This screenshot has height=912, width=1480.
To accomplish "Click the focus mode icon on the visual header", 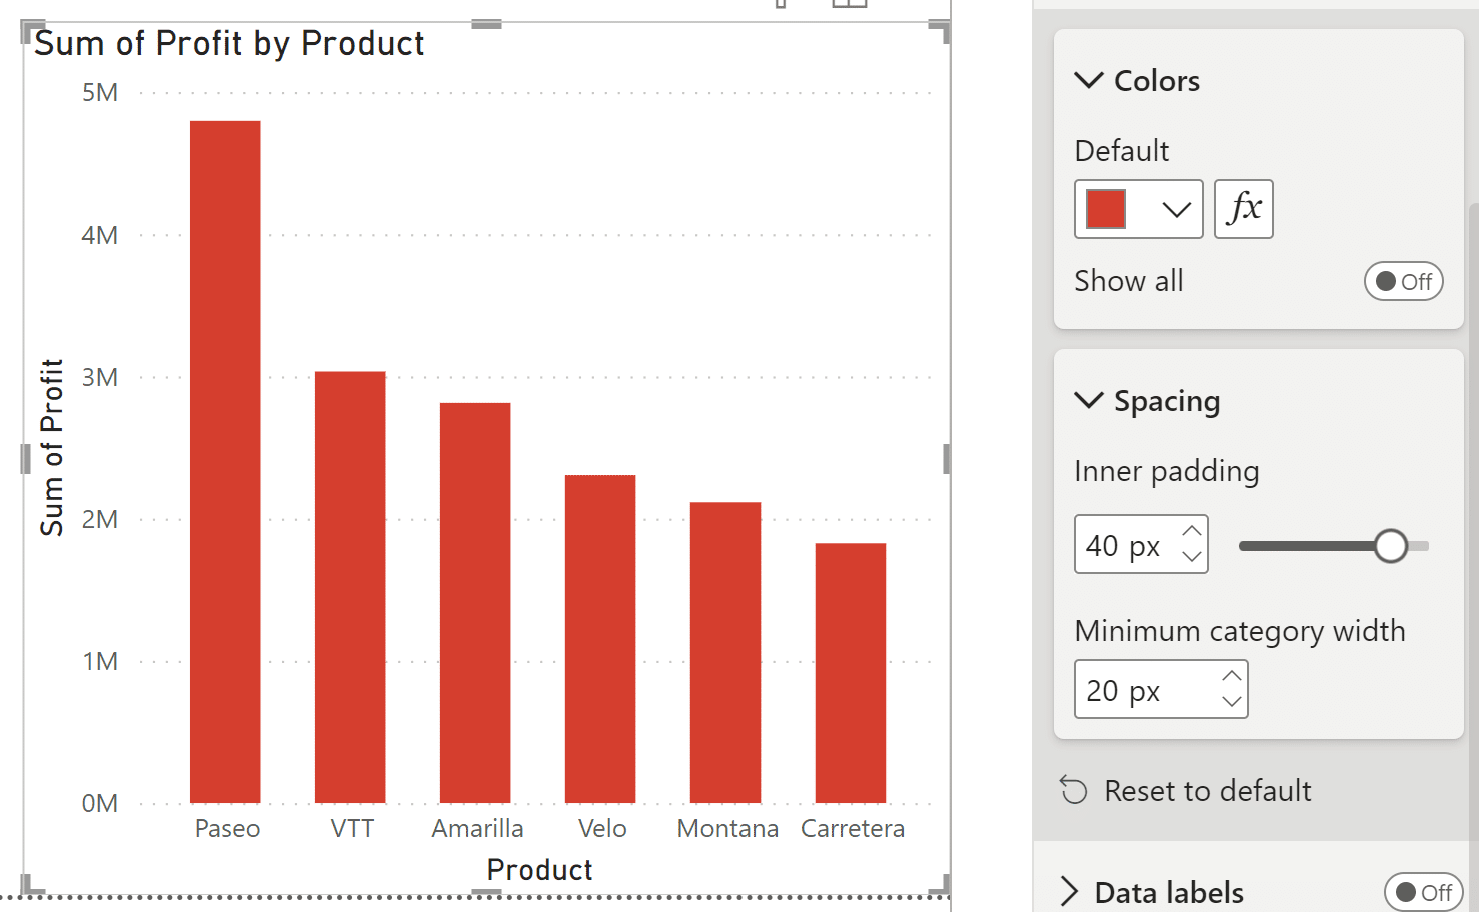I will (851, 5).
